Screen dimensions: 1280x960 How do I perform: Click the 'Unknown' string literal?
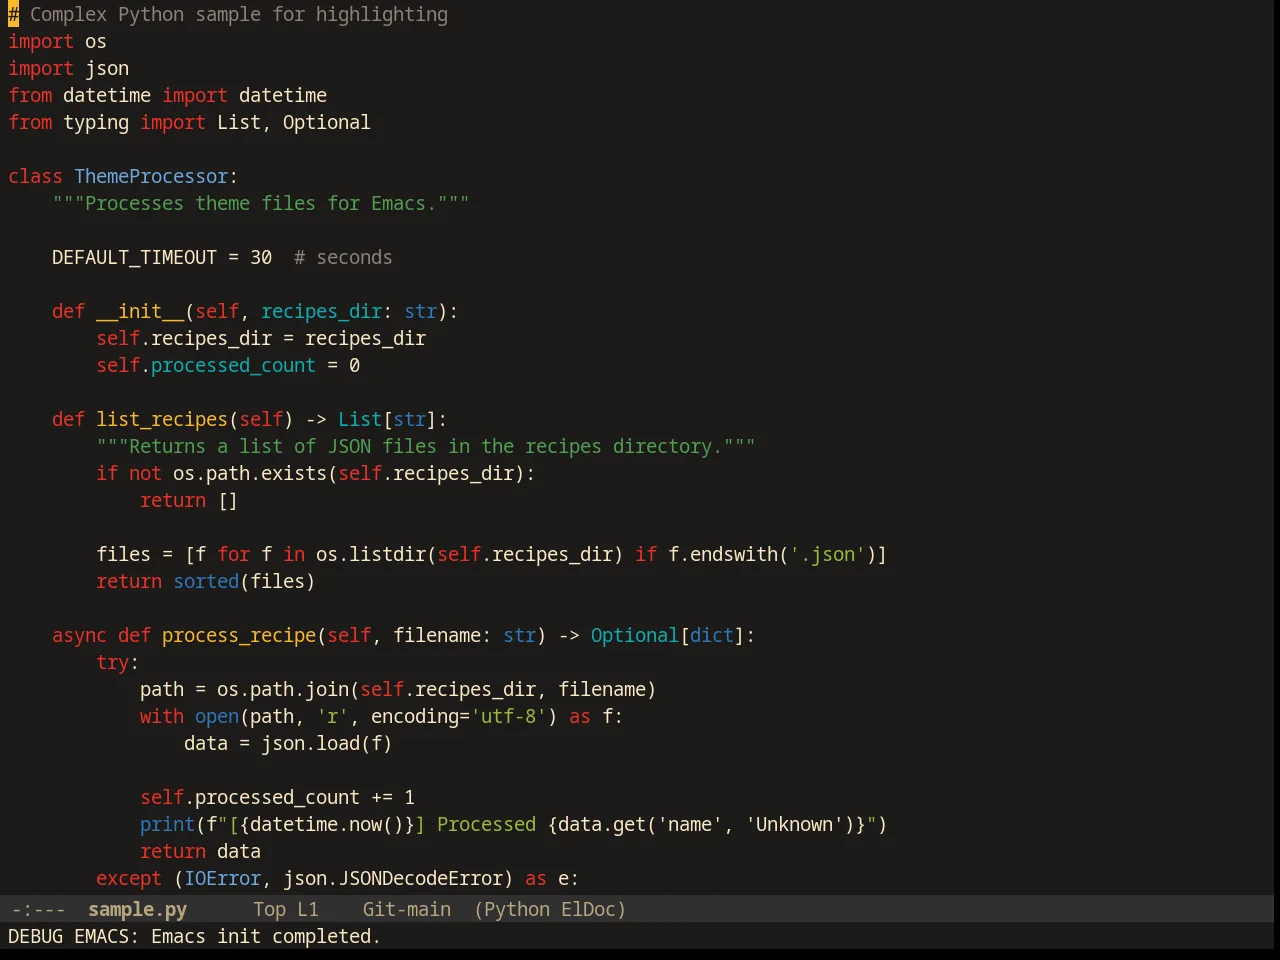point(794,824)
